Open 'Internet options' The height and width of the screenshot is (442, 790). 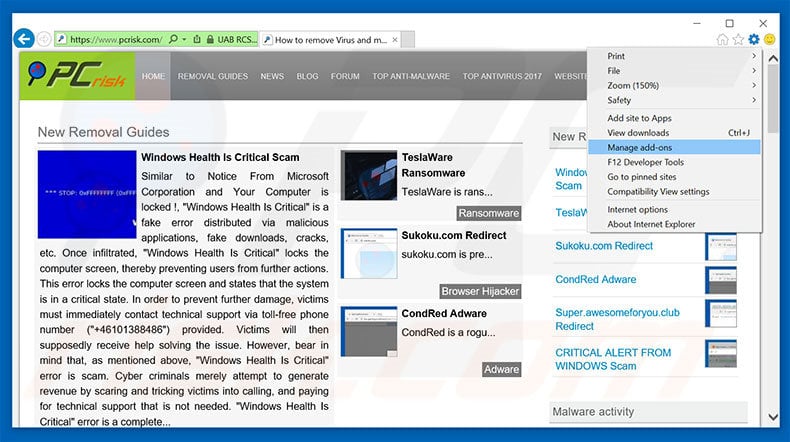[x=674, y=209]
